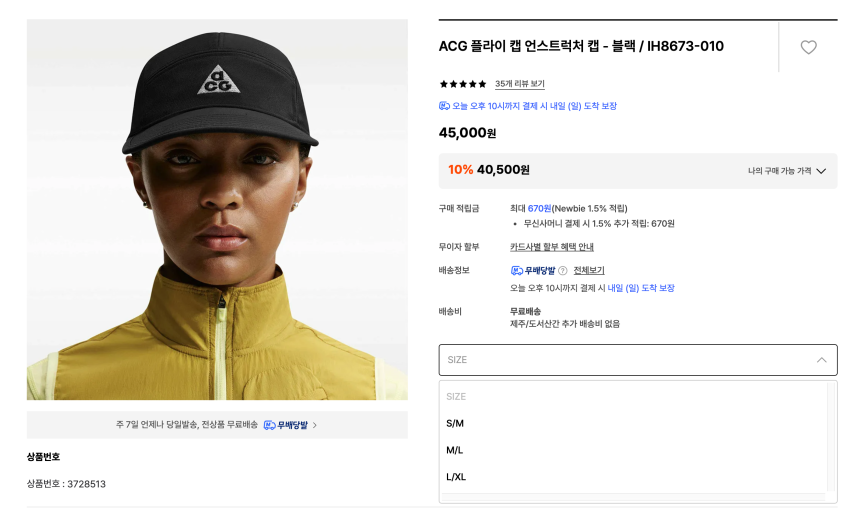Click the 670원 reward points link
The image size is (850, 518).
click(x=539, y=208)
